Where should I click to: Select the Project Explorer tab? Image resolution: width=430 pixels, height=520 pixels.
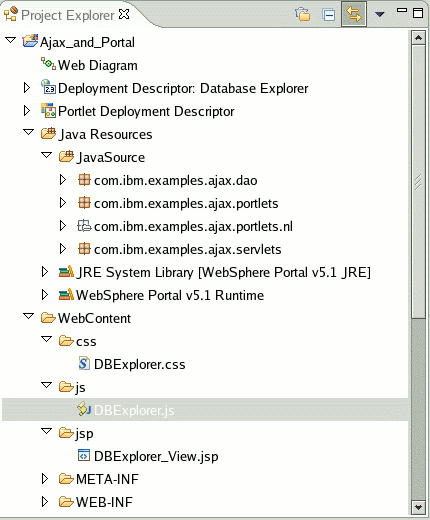(x=67, y=15)
